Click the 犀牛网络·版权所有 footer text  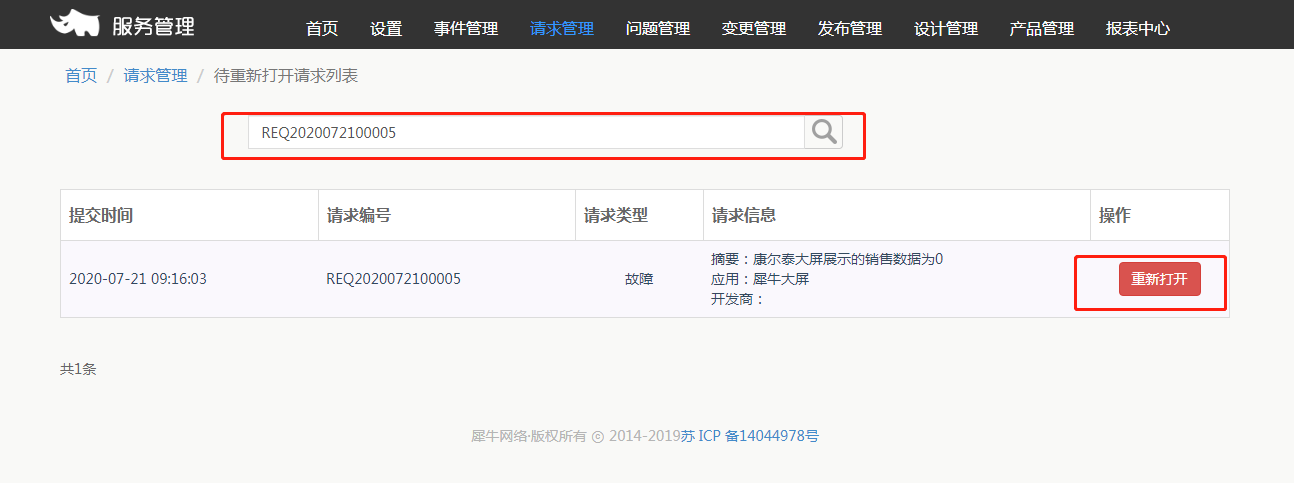pyautogui.click(x=530, y=436)
